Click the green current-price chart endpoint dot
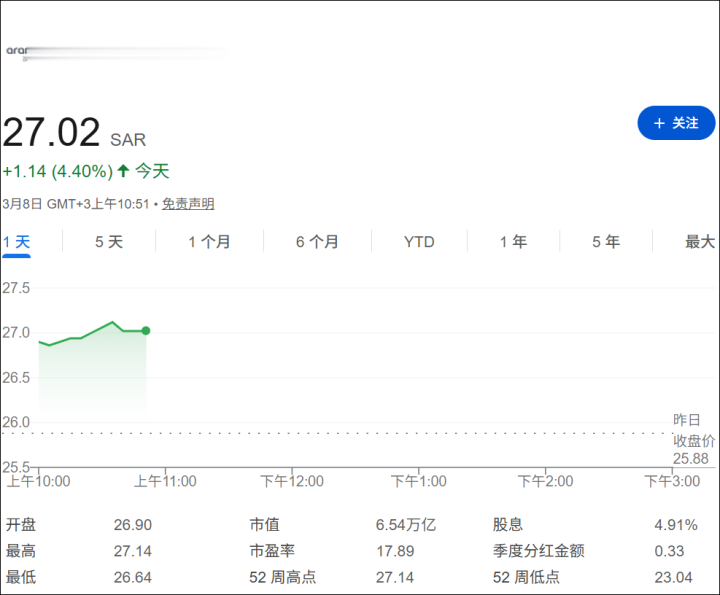Viewport: 720px width, 595px height. click(146, 331)
